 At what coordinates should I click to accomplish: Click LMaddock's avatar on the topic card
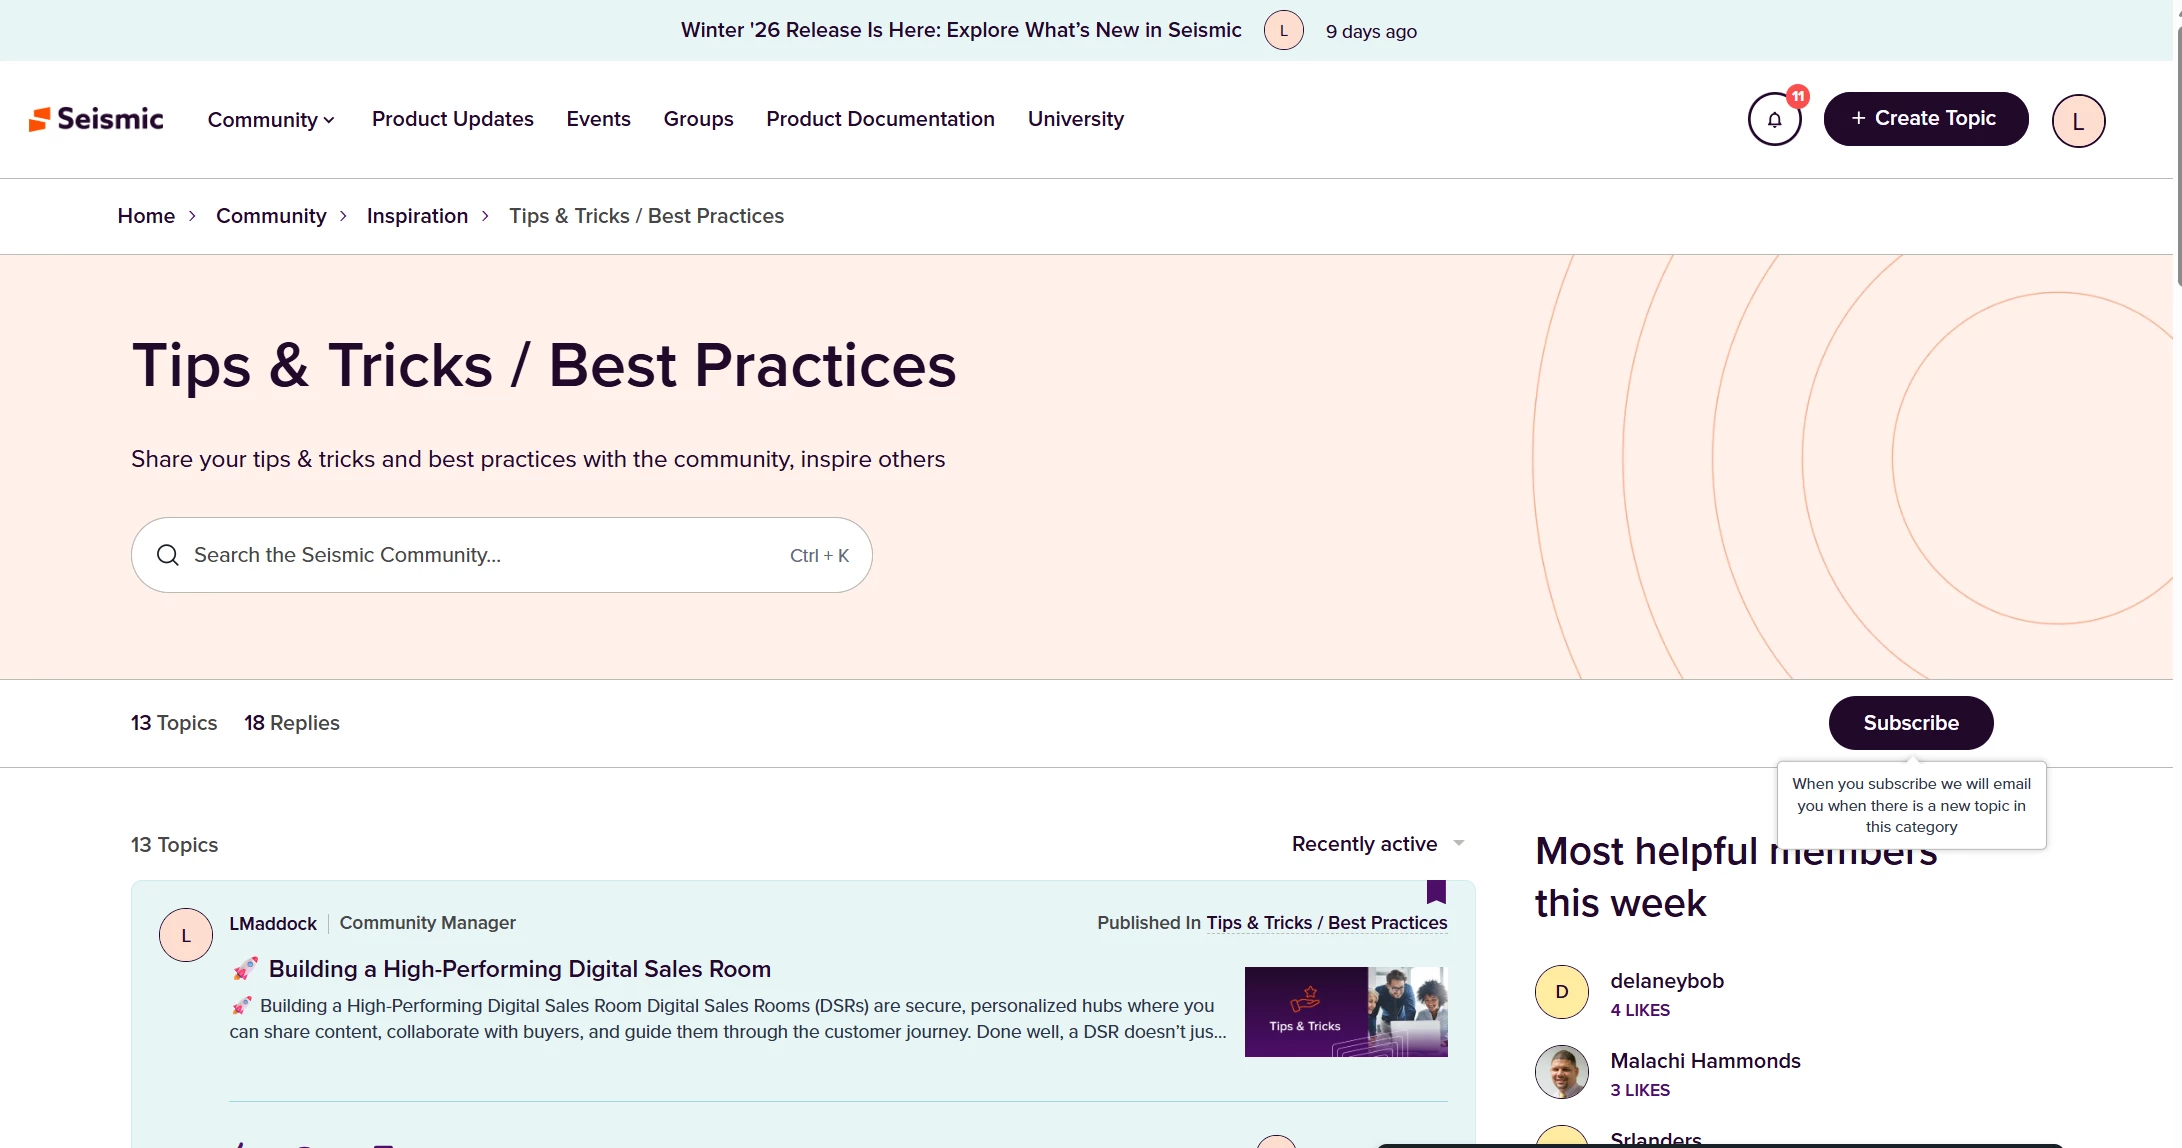point(186,935)
